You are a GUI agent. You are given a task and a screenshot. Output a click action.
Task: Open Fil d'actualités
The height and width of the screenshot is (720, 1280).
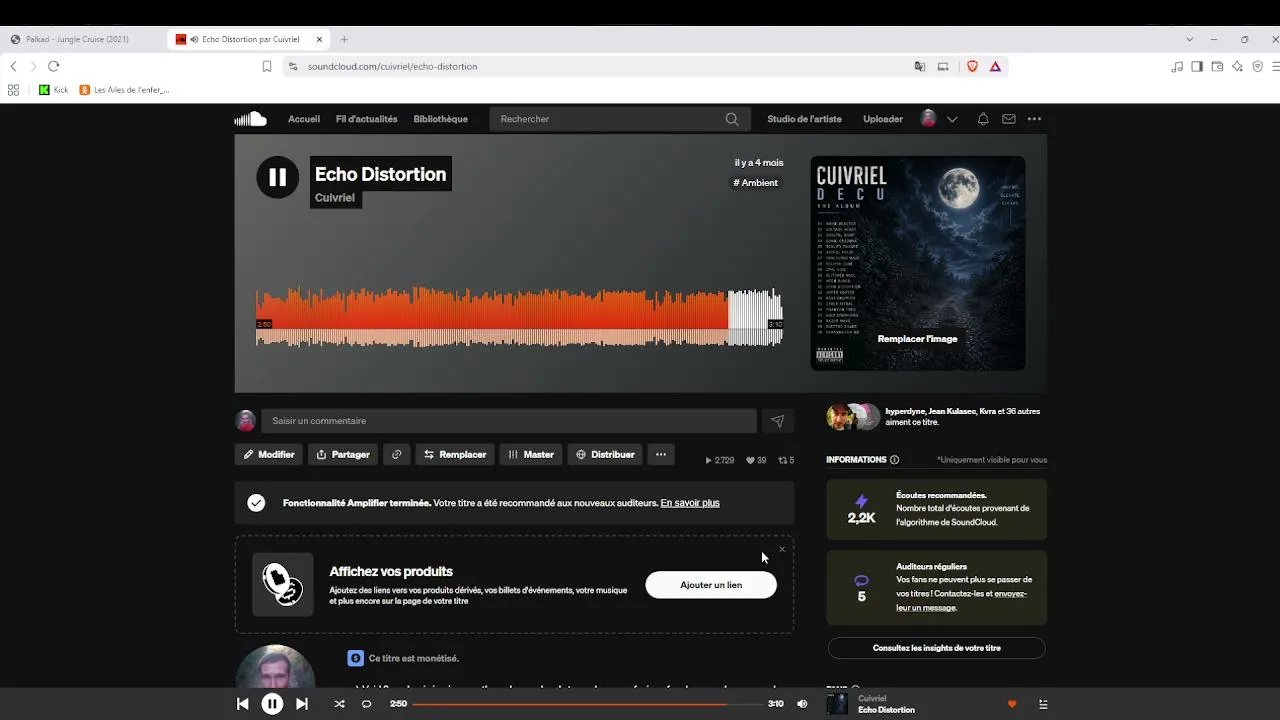pos(366,119)
